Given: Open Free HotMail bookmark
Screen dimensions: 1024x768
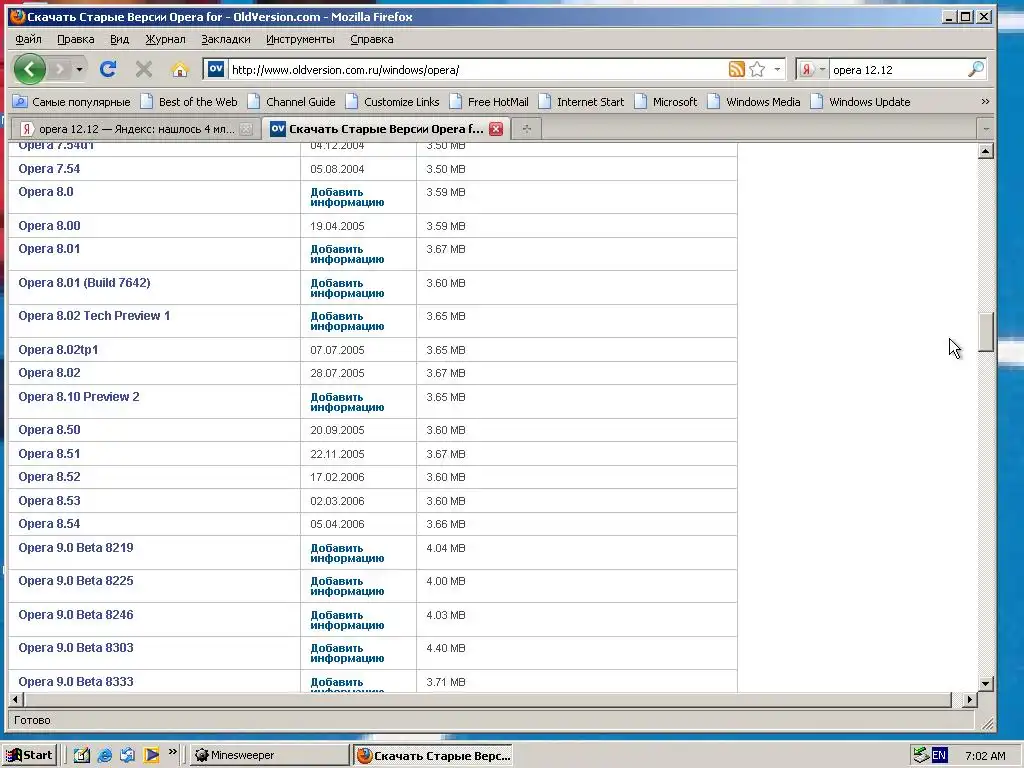Looking at the screenshot, I should point(489,102).
